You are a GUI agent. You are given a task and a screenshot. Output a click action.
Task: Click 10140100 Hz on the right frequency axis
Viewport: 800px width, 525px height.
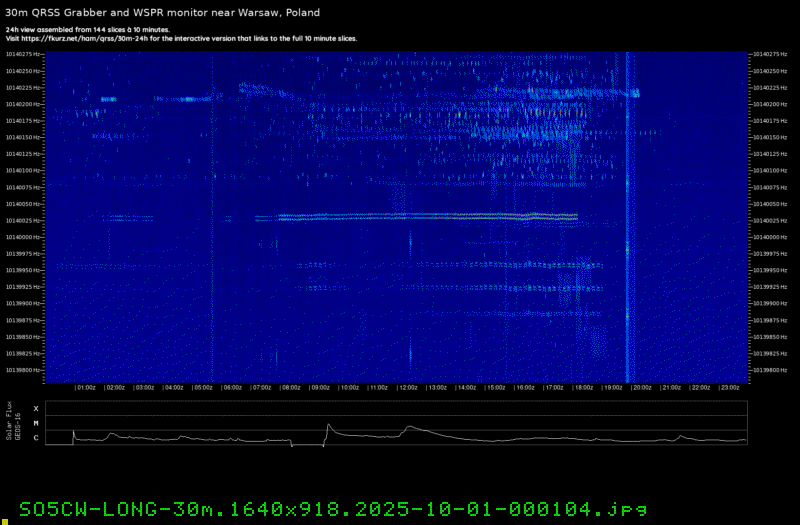pyautogui.click(x=770, y=170)
